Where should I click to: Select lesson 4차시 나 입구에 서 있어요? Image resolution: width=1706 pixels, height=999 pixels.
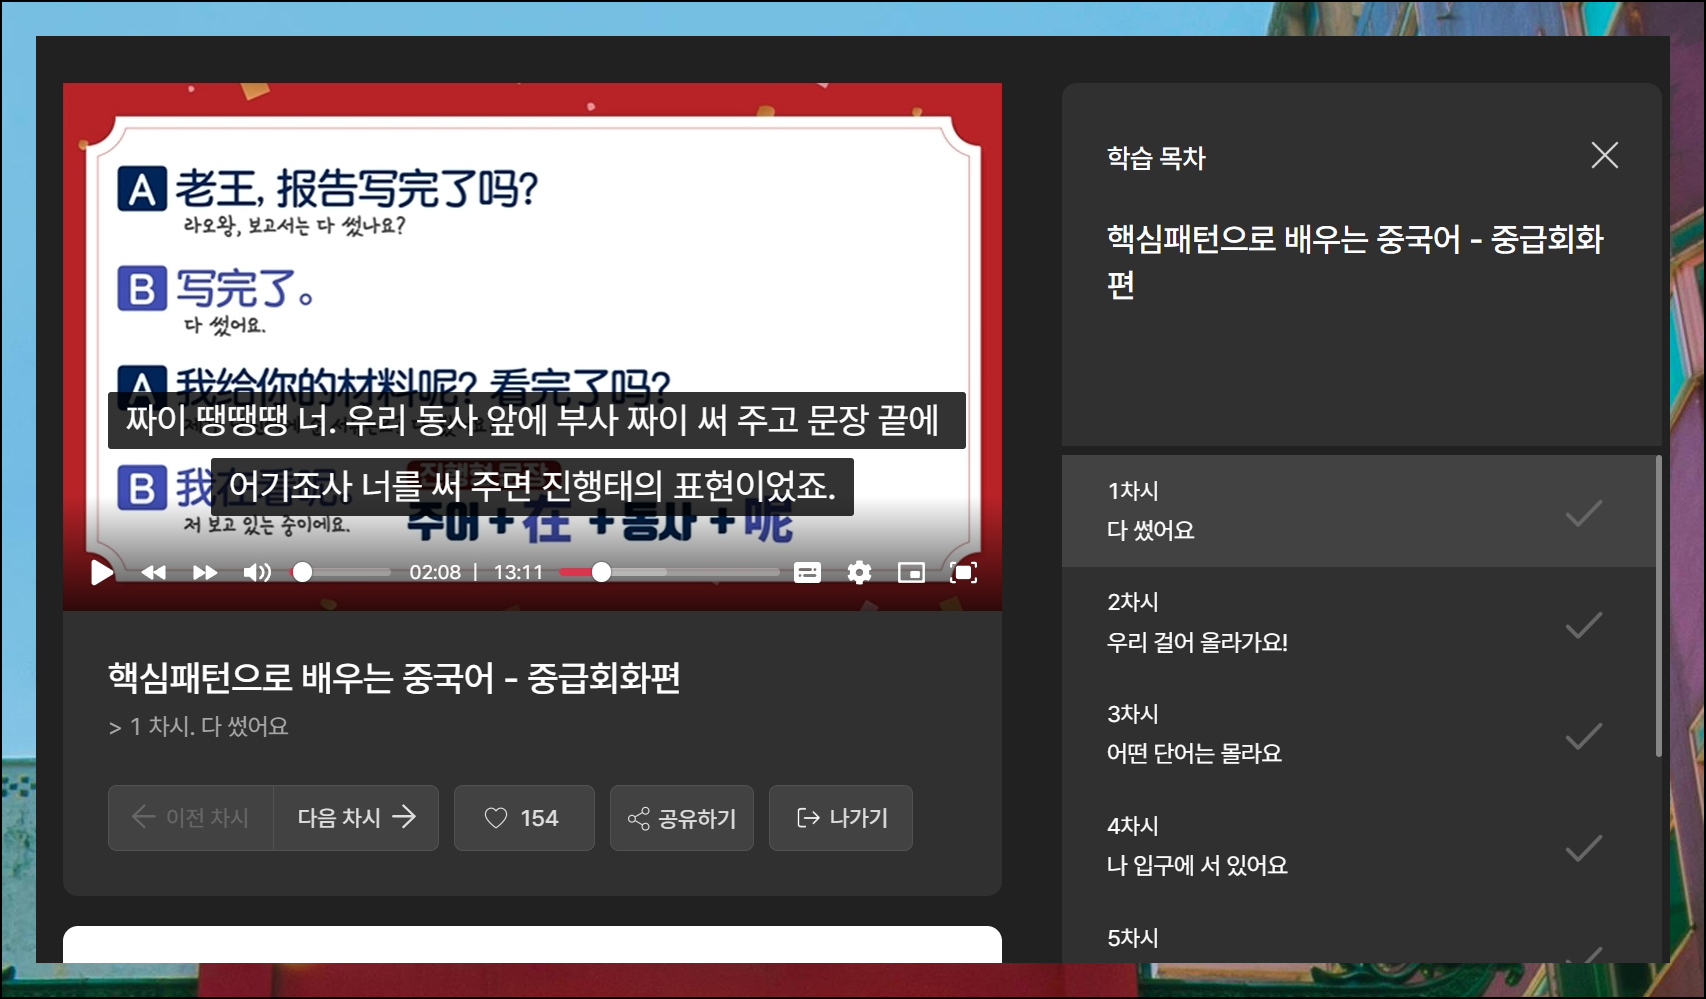click(x=1358, y=847)
